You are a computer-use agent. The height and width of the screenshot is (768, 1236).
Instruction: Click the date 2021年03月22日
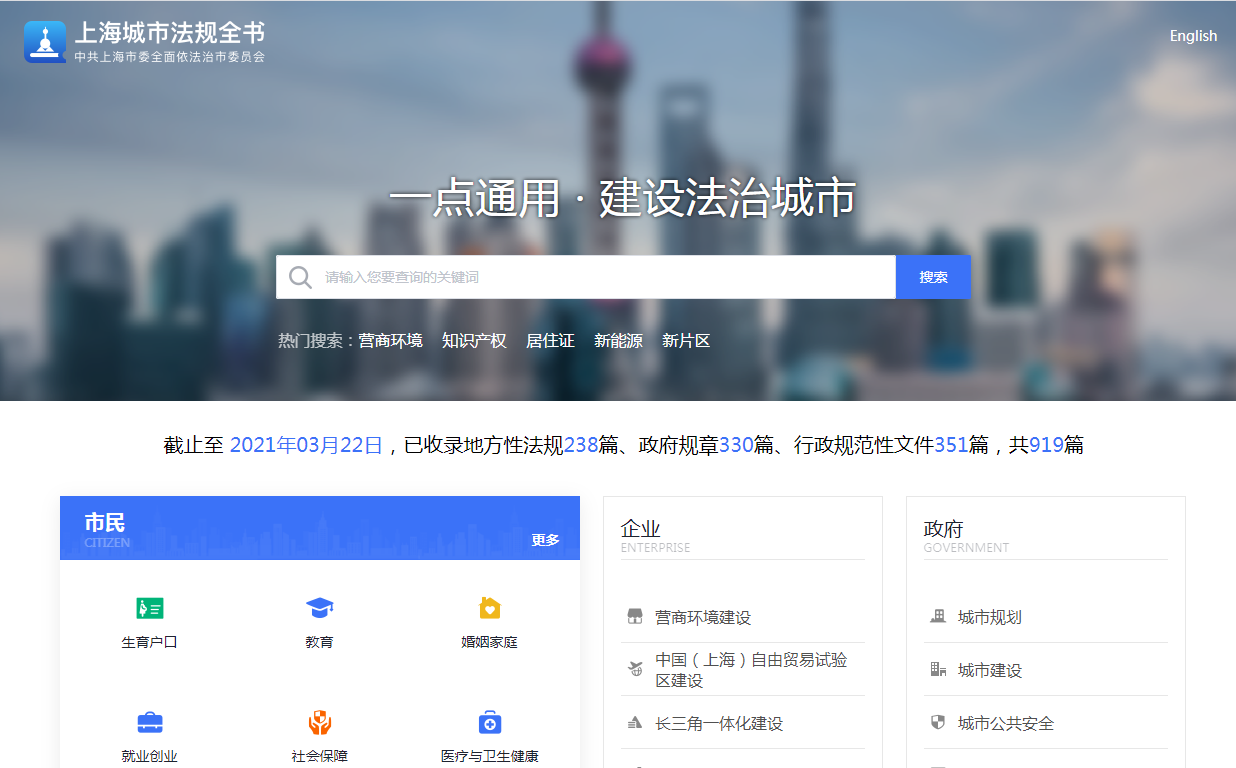pos(307,445)
